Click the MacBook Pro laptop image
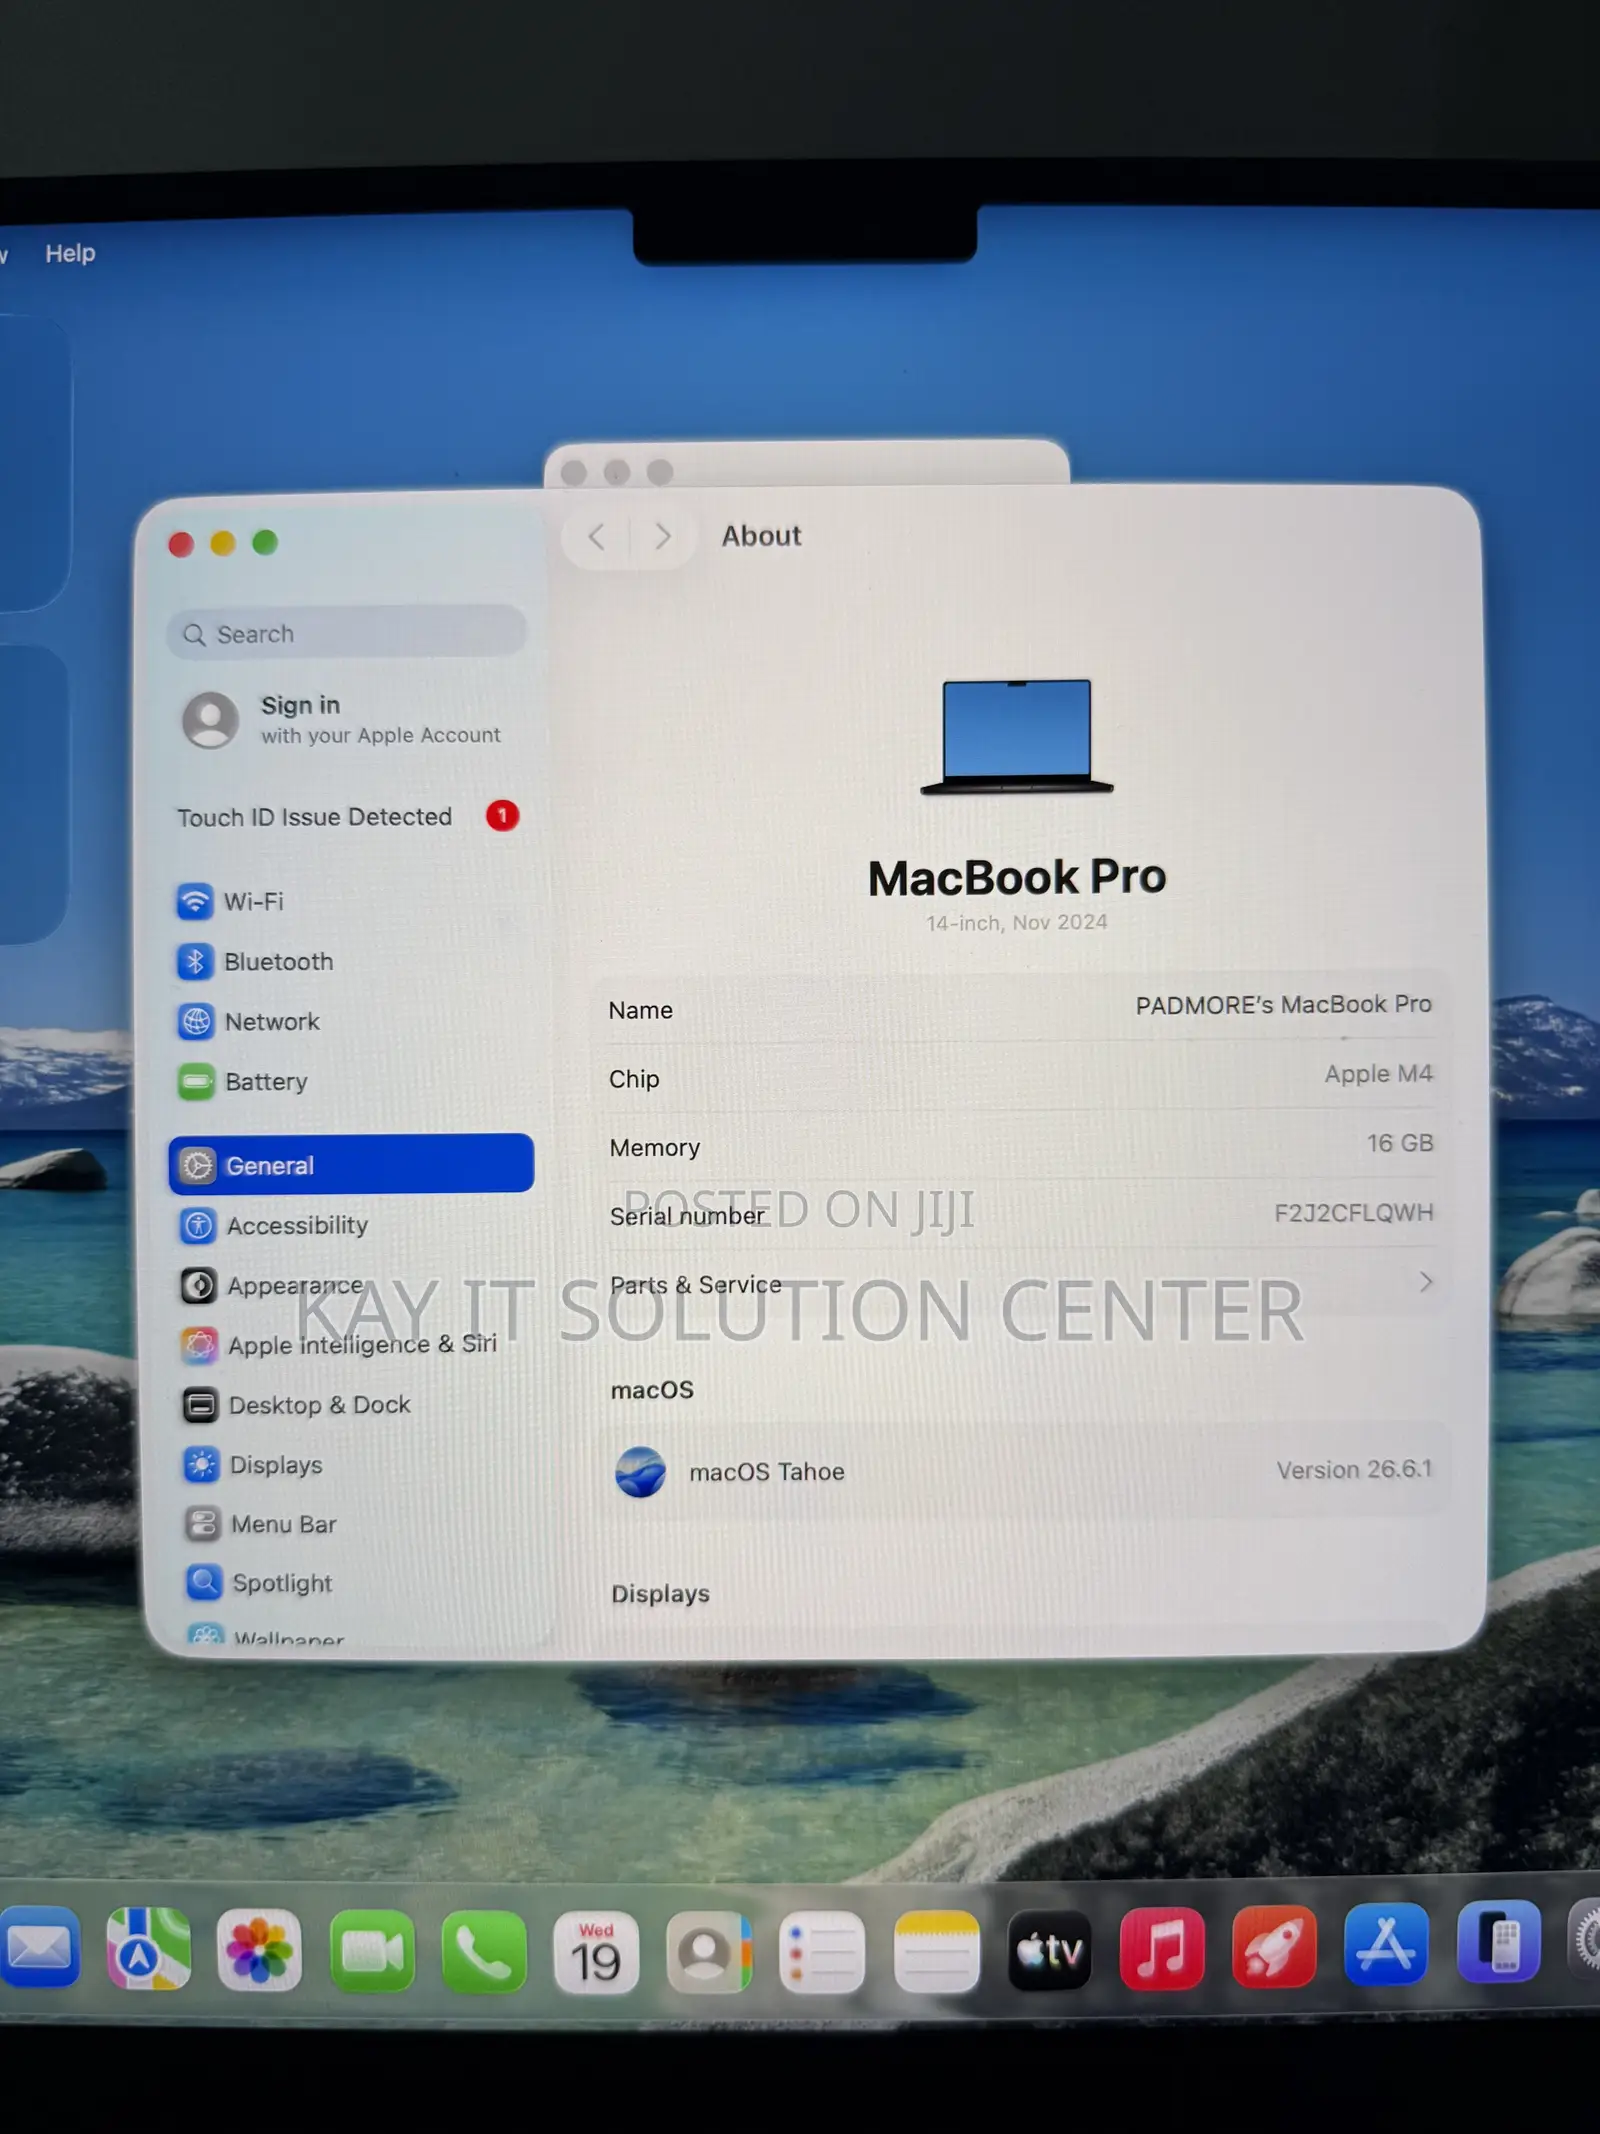The image size is (1600, 2134). pos(1017,737)
